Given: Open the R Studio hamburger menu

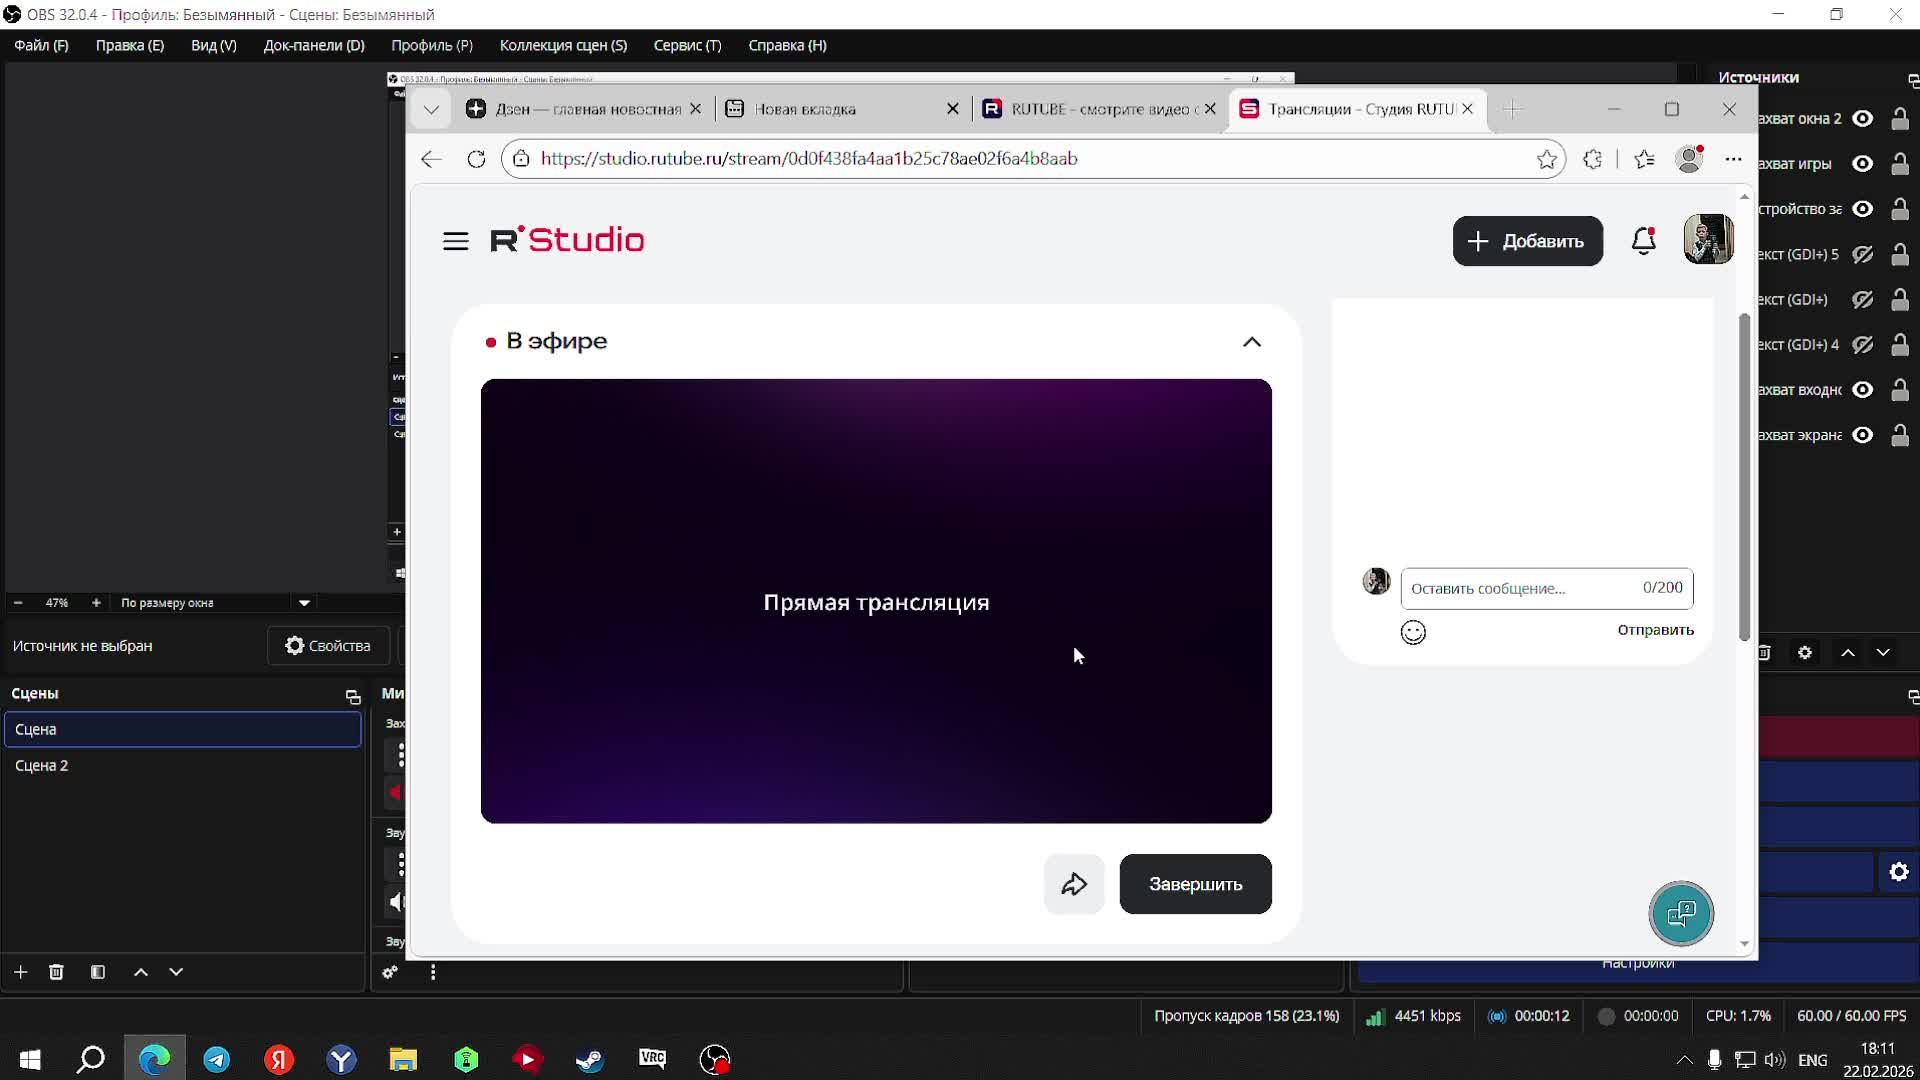Looking at the screenshot, I should pyautogui.click(x=455, y=241).
